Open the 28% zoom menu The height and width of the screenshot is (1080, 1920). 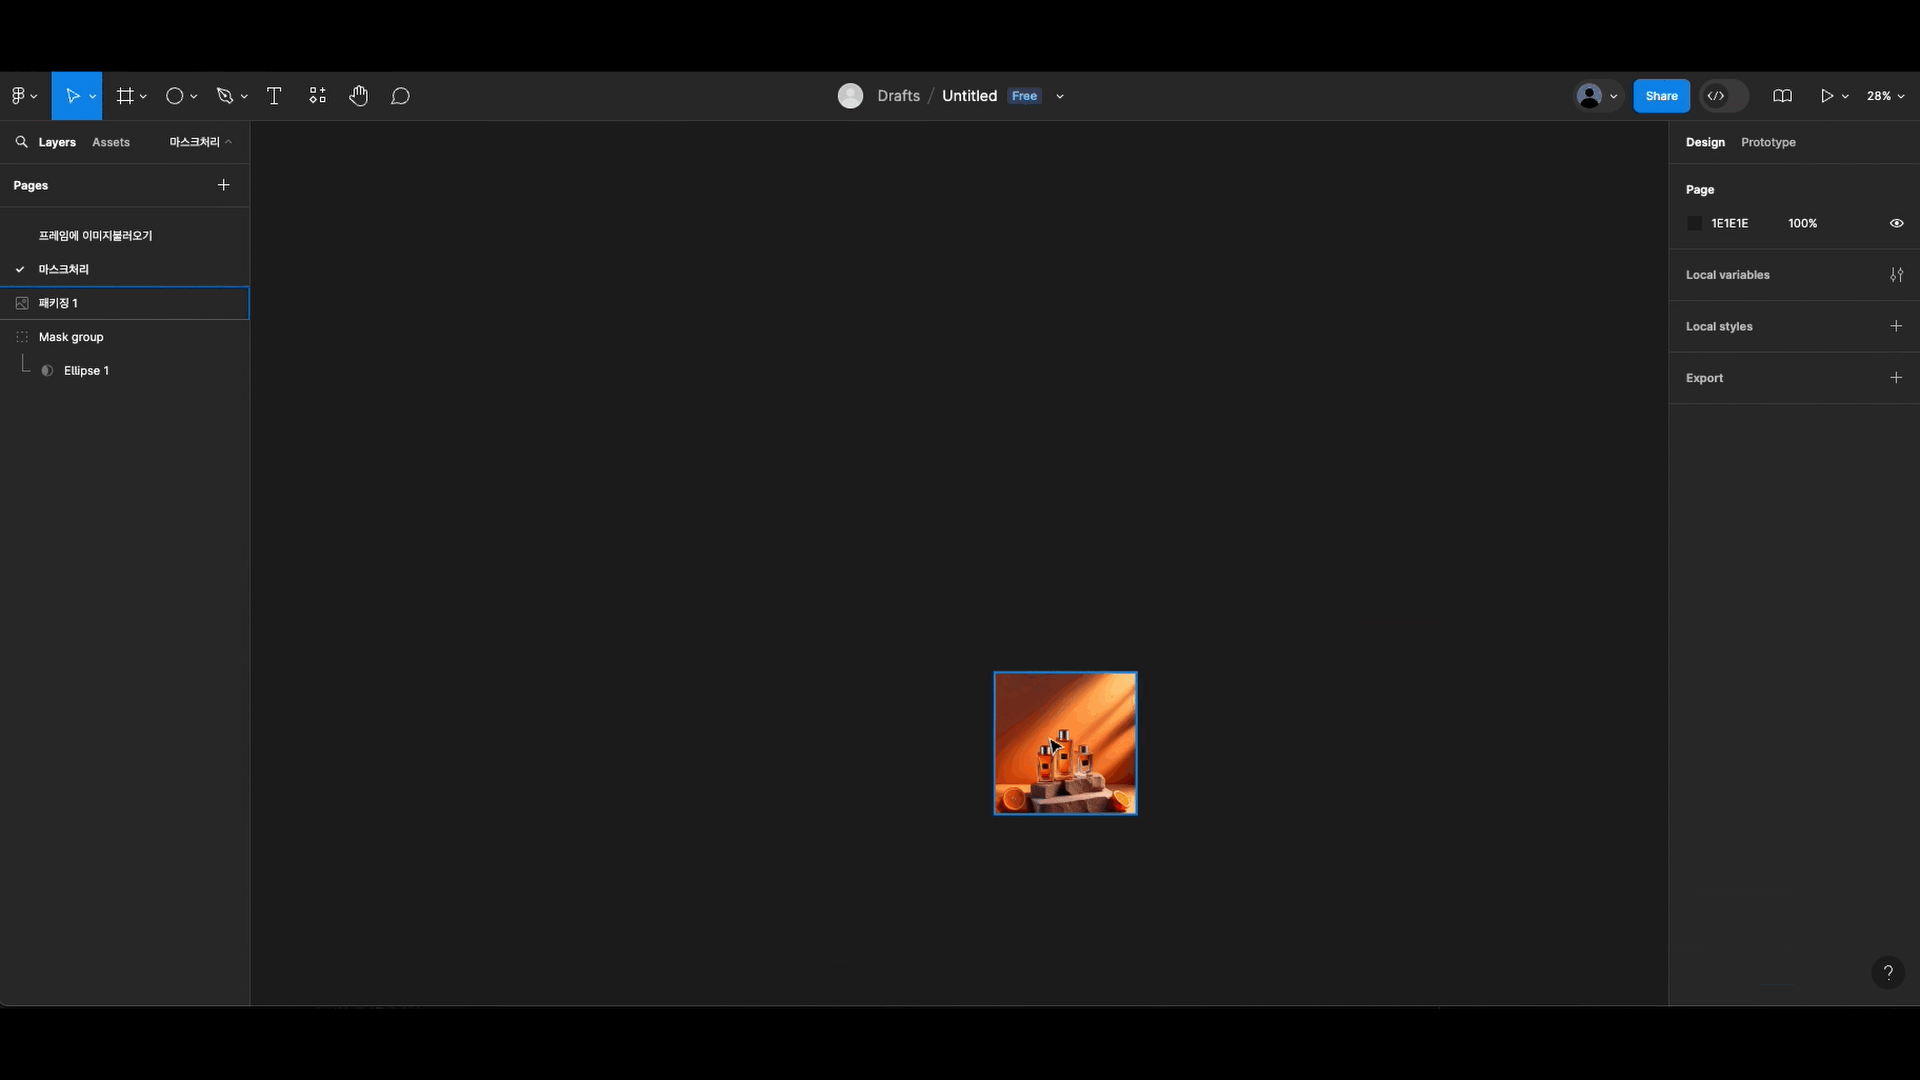tap(1885, 96)
